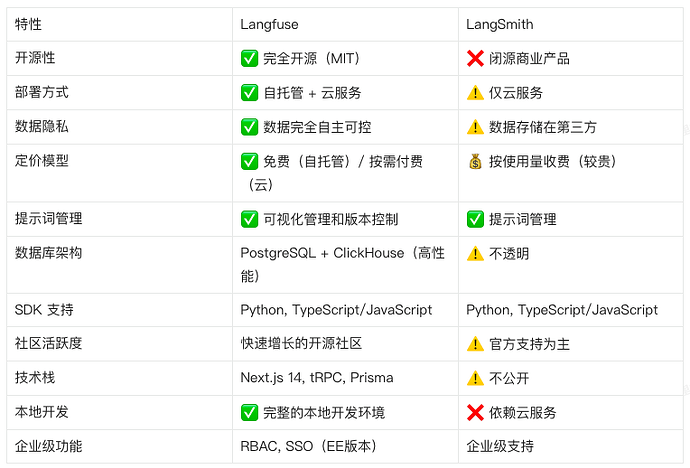Viewport: 690px width, 468px height.
Task: Click the red cross beside 闭源商业产品
Action: pyautogui.click(x=475, y=58)
